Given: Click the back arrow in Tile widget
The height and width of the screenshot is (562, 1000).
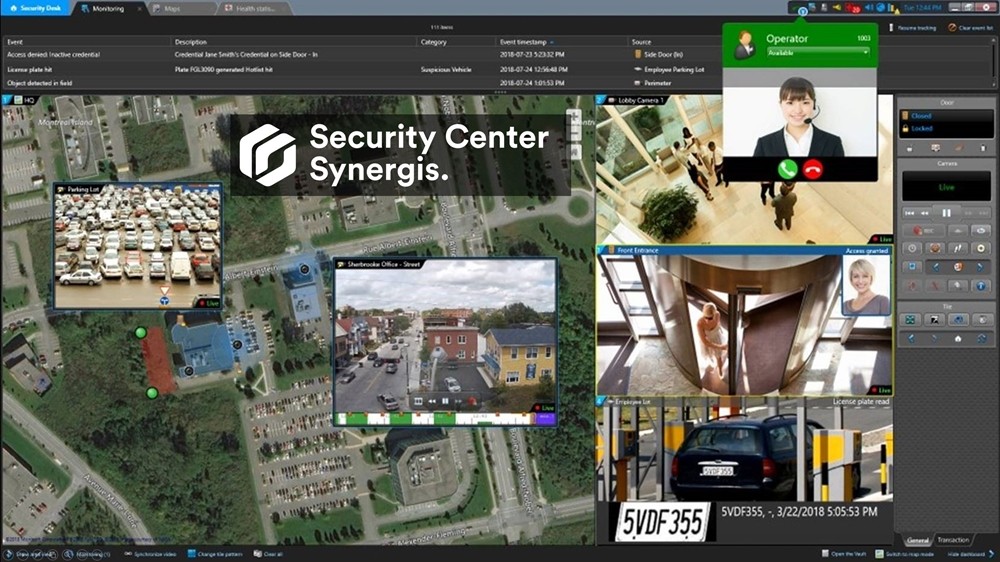Looking at the screenshot, I should 911,339.
